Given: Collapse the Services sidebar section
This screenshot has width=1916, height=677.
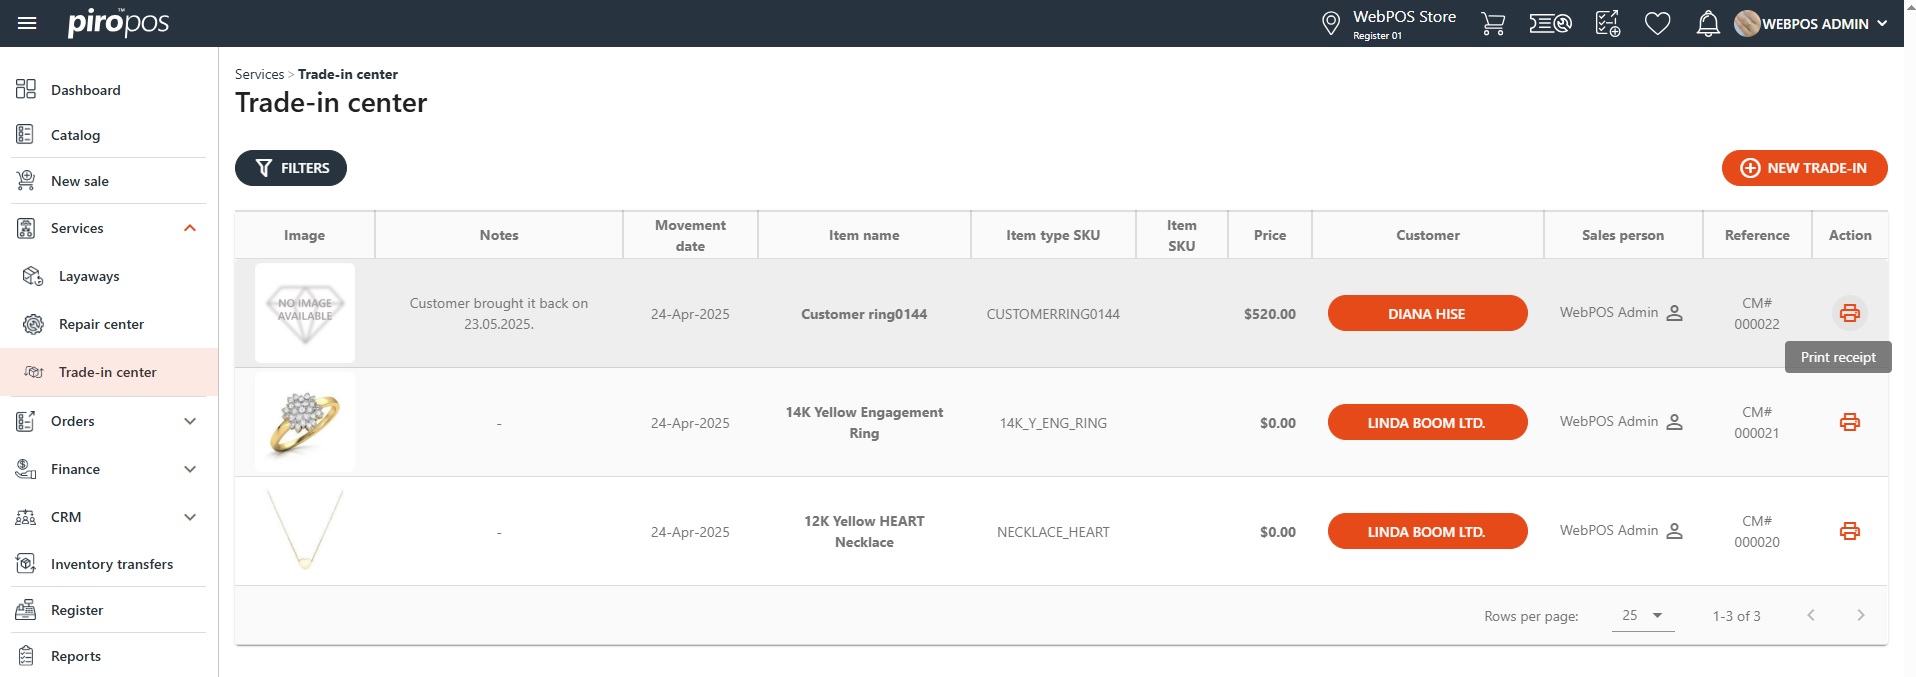Looking at the screenshot, I should coord(190,228).
